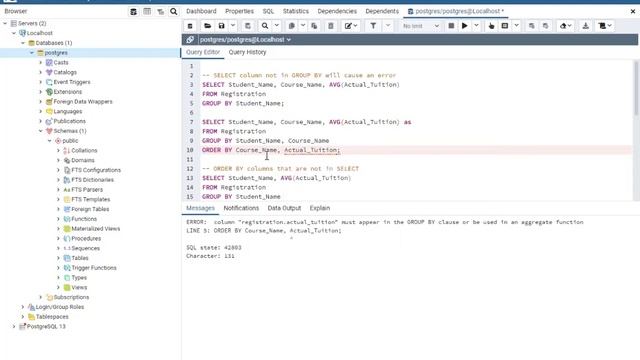The width and height of the screenshot is (640, 360).
Task: Click the Delete trash can icon
Action: tap(331, 26)
